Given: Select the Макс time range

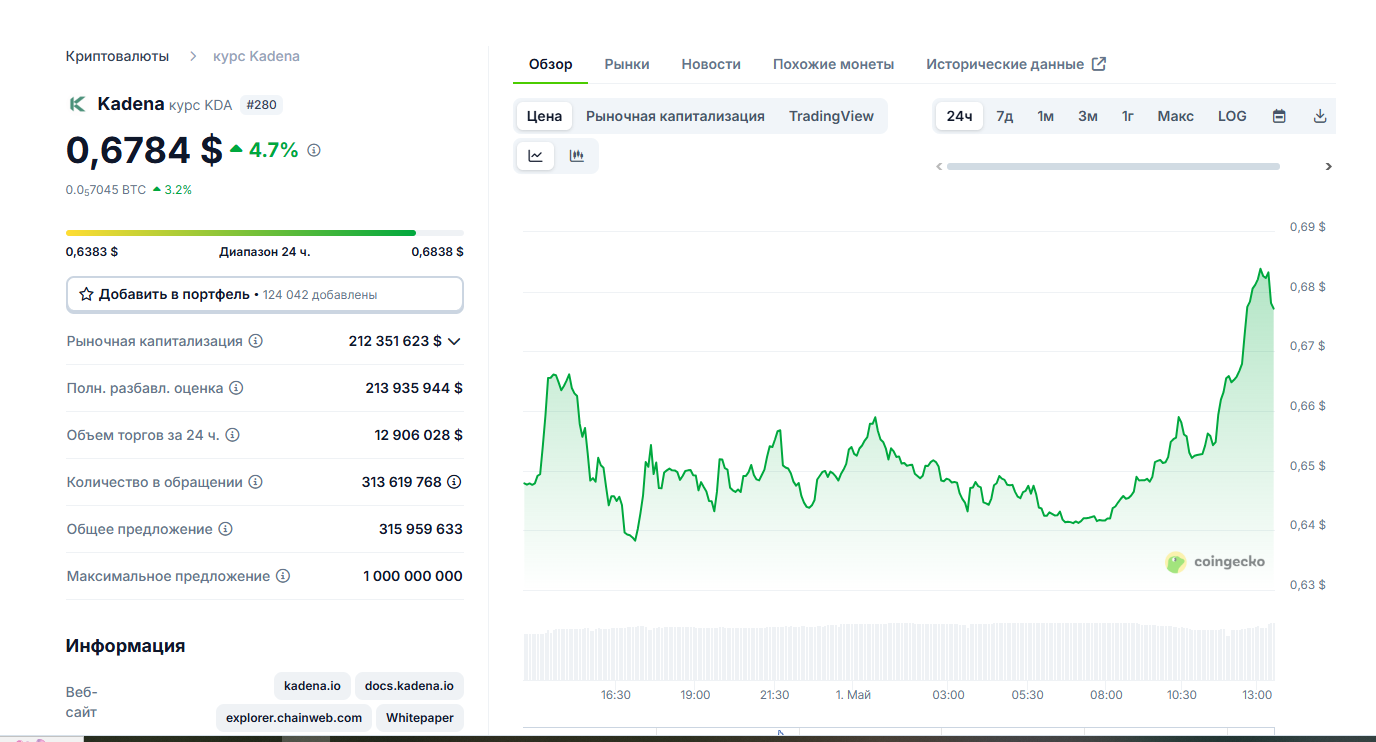Looking at the screenshot, I should coord(1176,116).
